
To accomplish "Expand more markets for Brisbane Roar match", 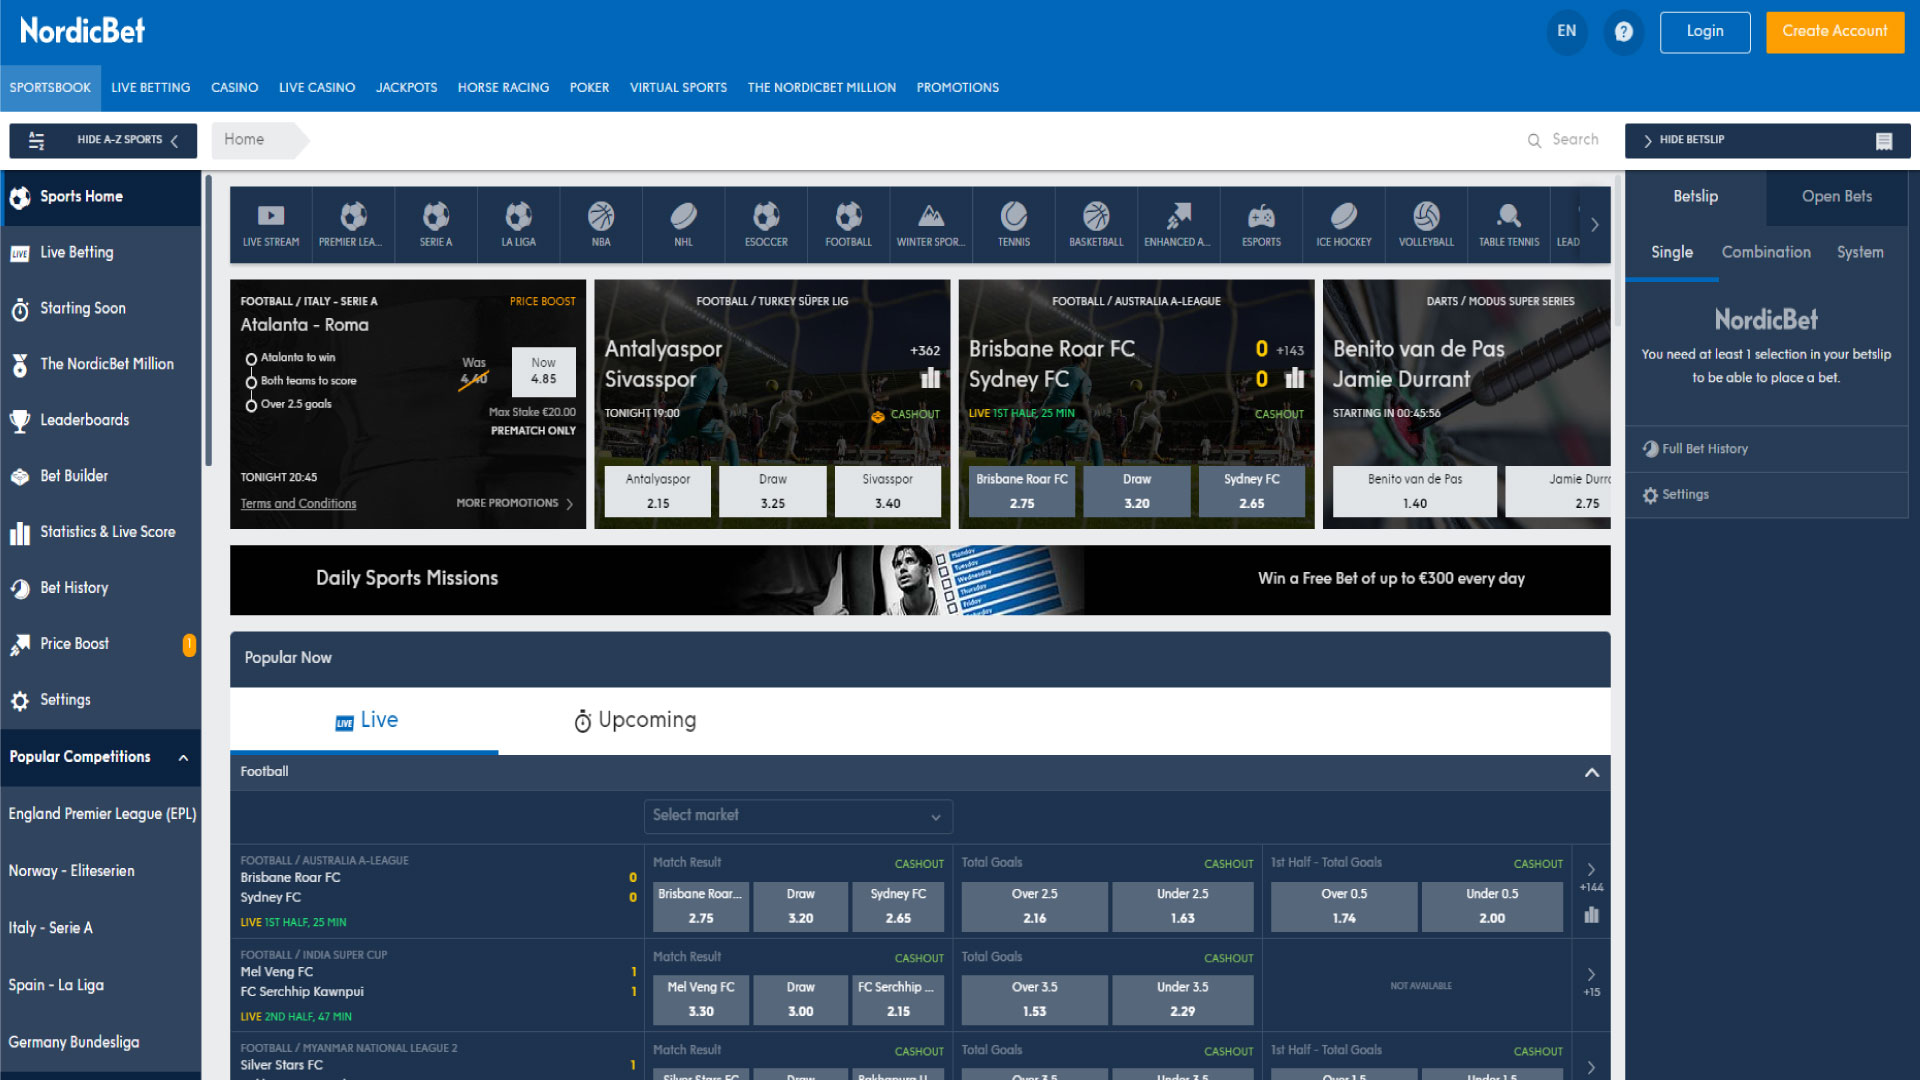I will 1591,870.
